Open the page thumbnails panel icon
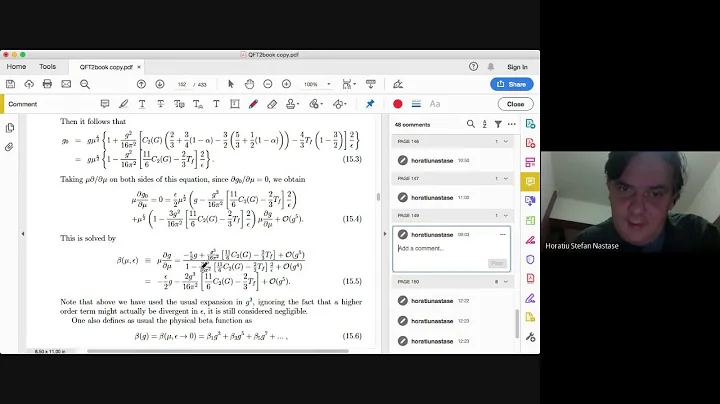Image resolution: width=720 pixels, height=404 pixels. [10, 128]
